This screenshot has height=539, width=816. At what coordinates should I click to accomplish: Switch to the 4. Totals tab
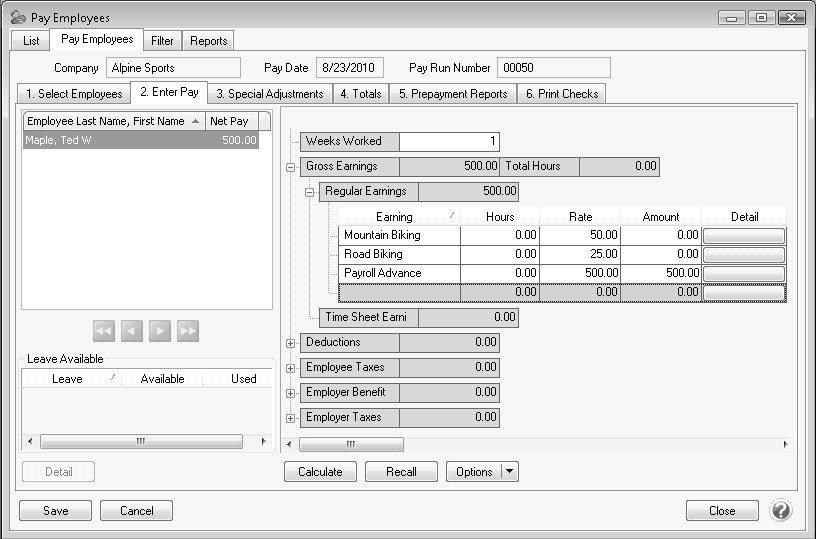pos(359,94)
